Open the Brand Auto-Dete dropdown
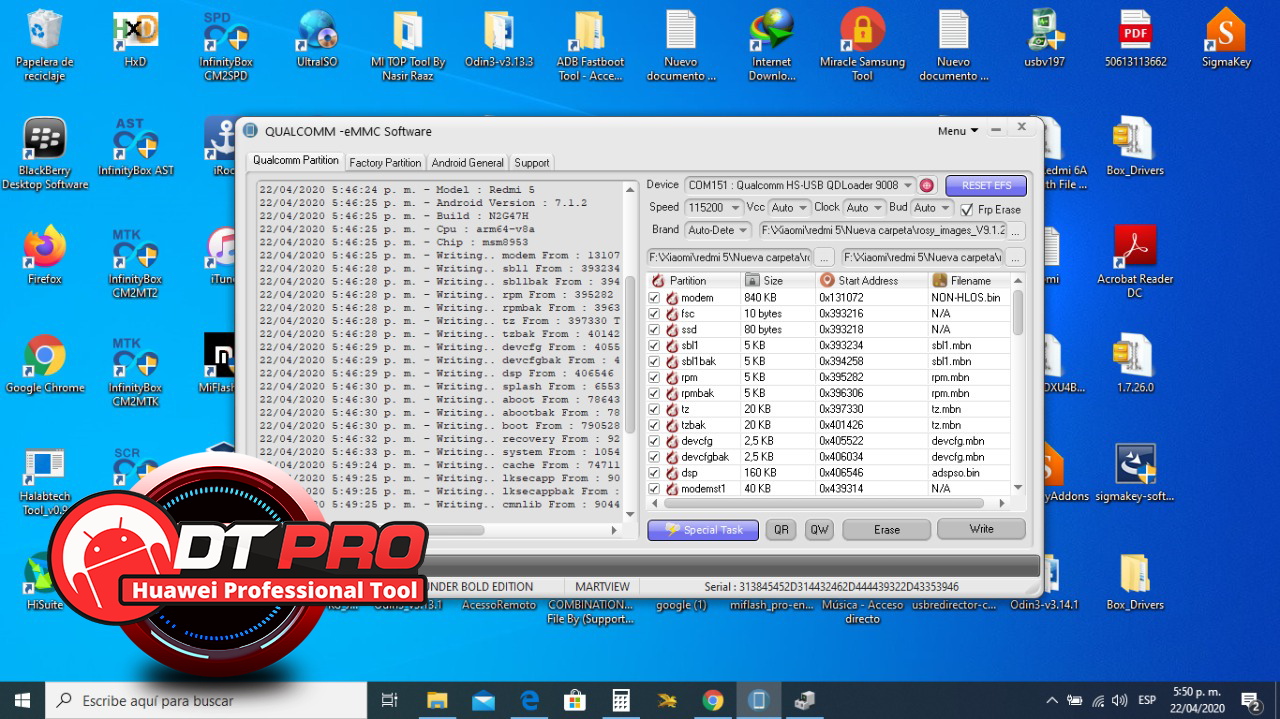This screenshot has height=719, width=1280. click(x=717, y=230)
